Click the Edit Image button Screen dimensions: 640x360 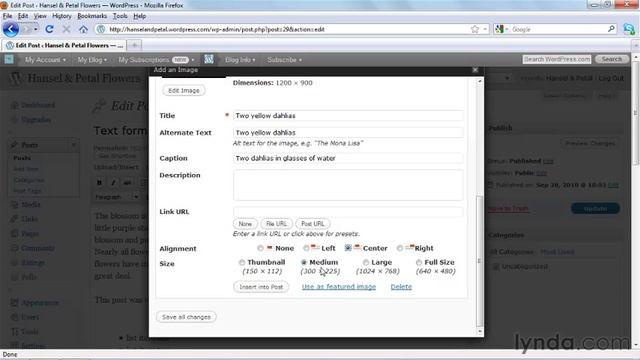coord(184,91)
